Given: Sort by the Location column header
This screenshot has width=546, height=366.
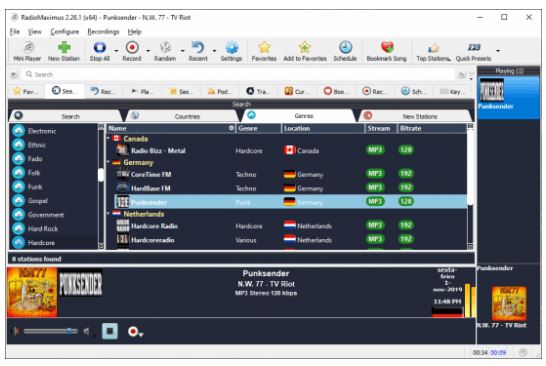Looking at the screenshot, I should click(x=322, y=128).
